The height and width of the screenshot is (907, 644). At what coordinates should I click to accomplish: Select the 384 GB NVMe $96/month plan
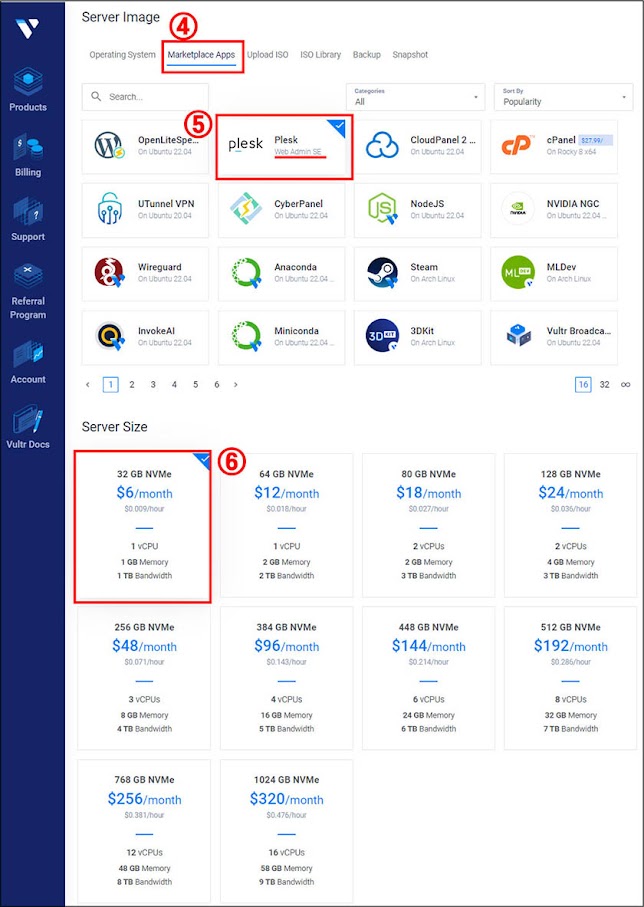coord(286,678)
